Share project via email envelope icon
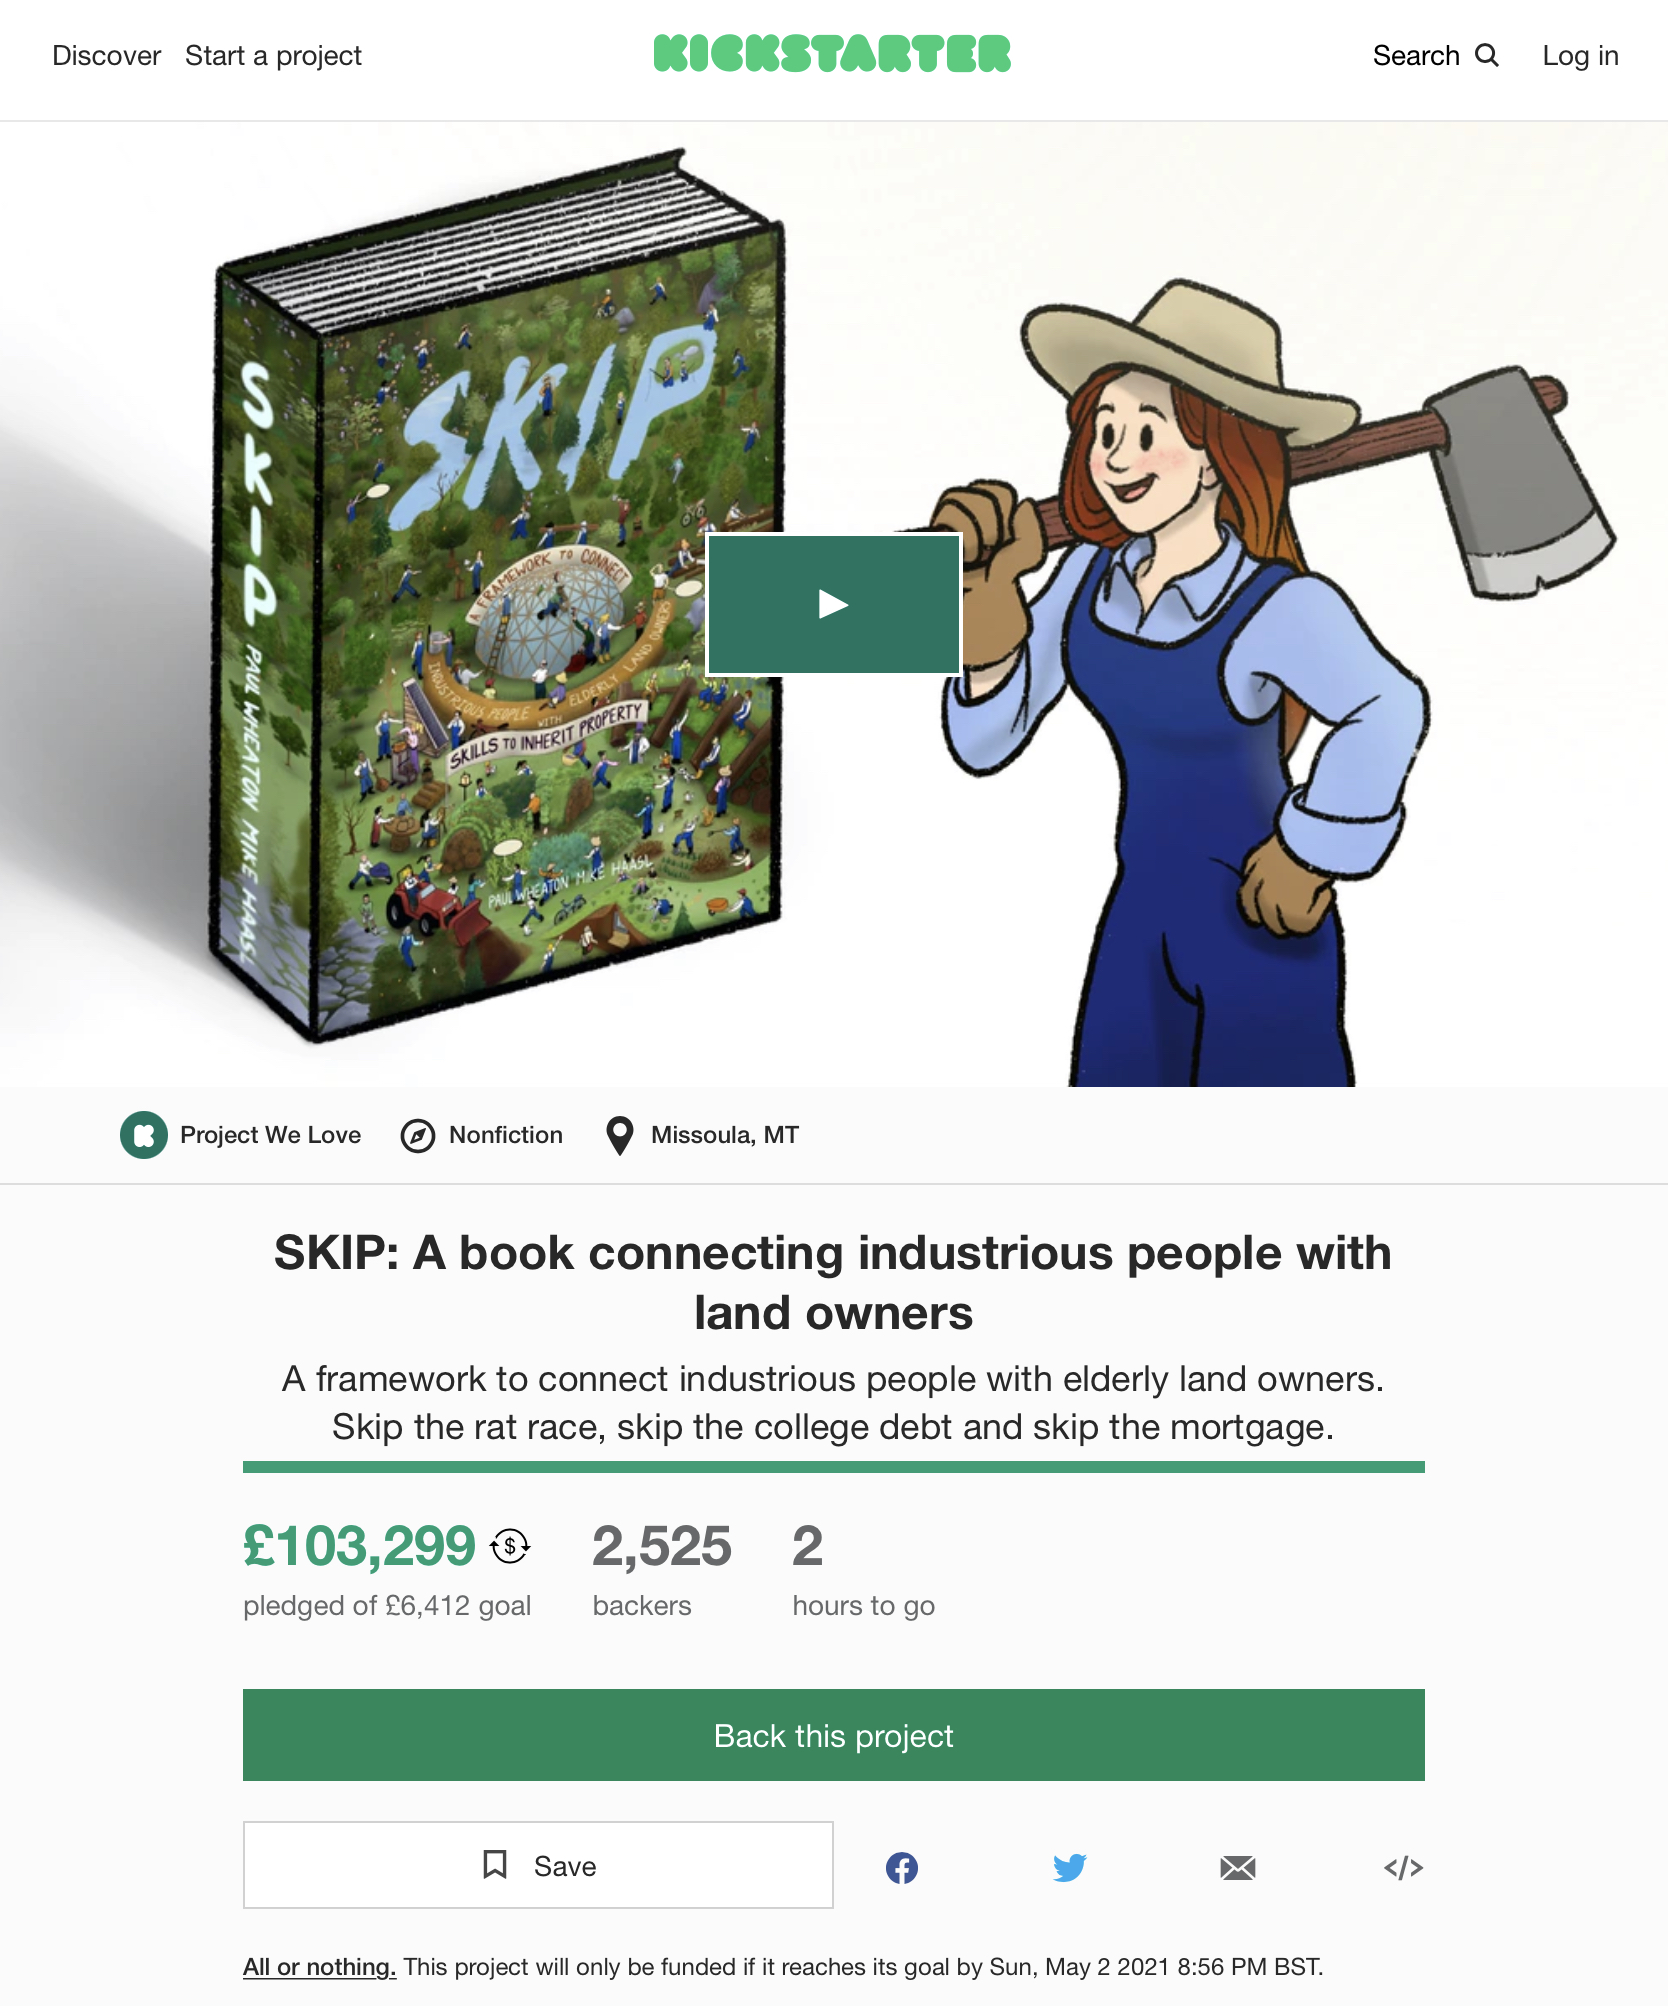The height and width of the screenshot is (2006, 1668). click(1238, 1867)
